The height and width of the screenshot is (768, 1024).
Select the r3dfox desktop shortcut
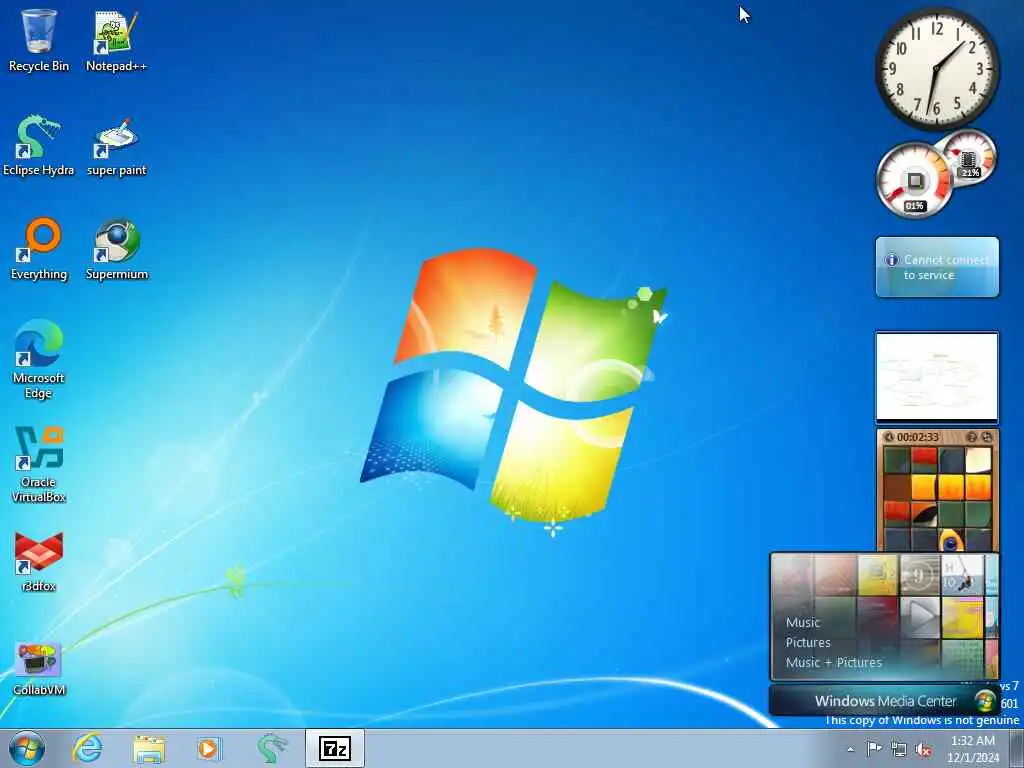click(39, 562)
